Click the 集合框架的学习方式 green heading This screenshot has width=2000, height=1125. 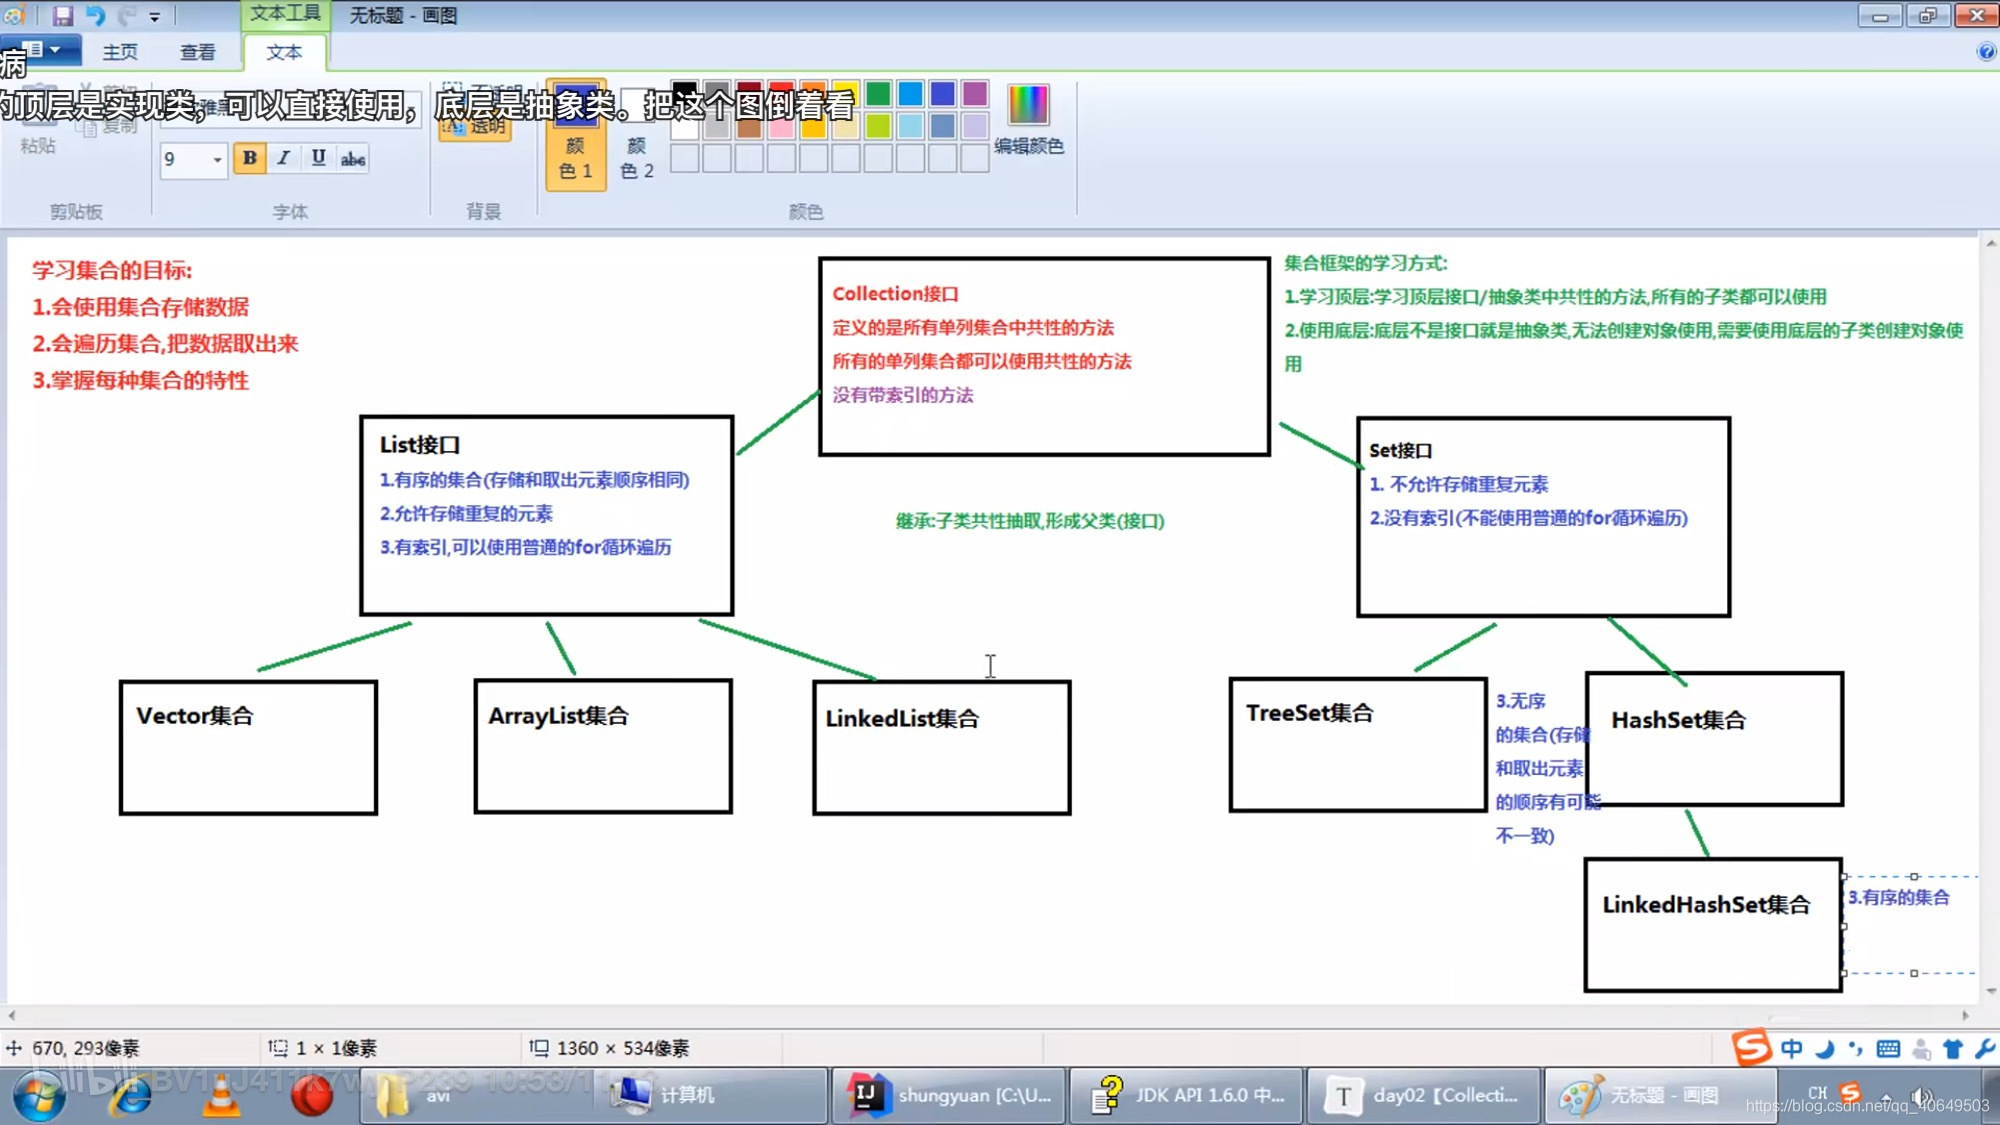coord(1366,263)
